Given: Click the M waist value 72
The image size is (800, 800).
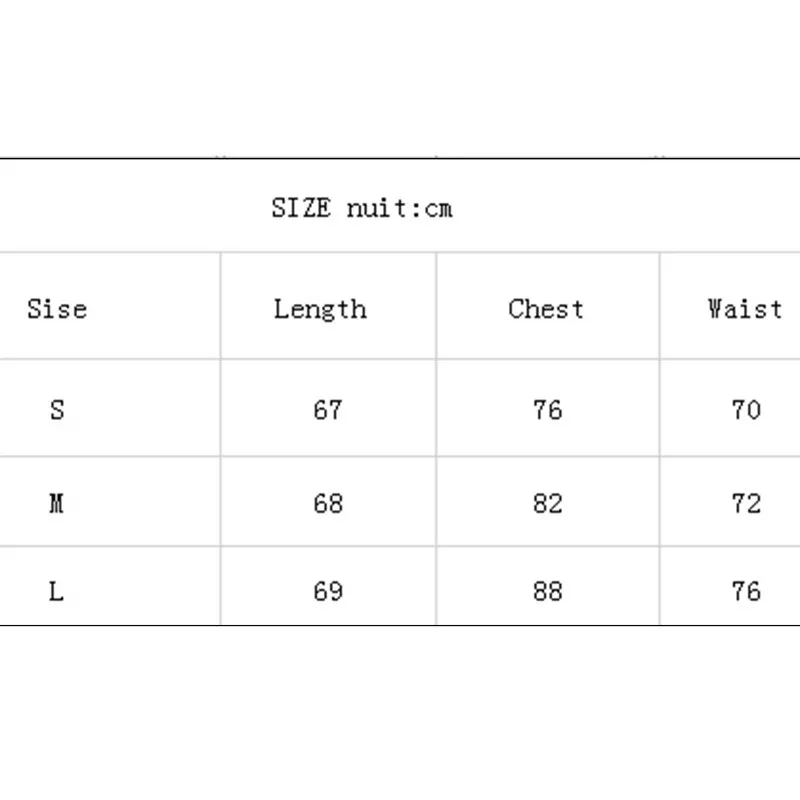Looking at the screenshot, I should click(x=746, y=503).
